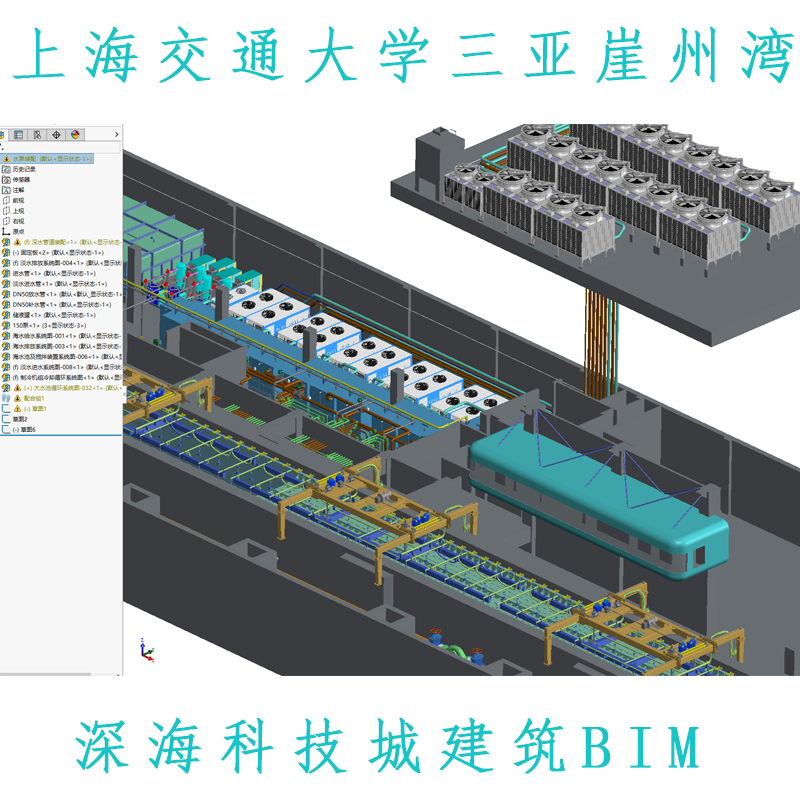Select 150泵<1> component icon
Viewport: 800px width, 800px height.
pyautogui.click(x=6, y=325)
